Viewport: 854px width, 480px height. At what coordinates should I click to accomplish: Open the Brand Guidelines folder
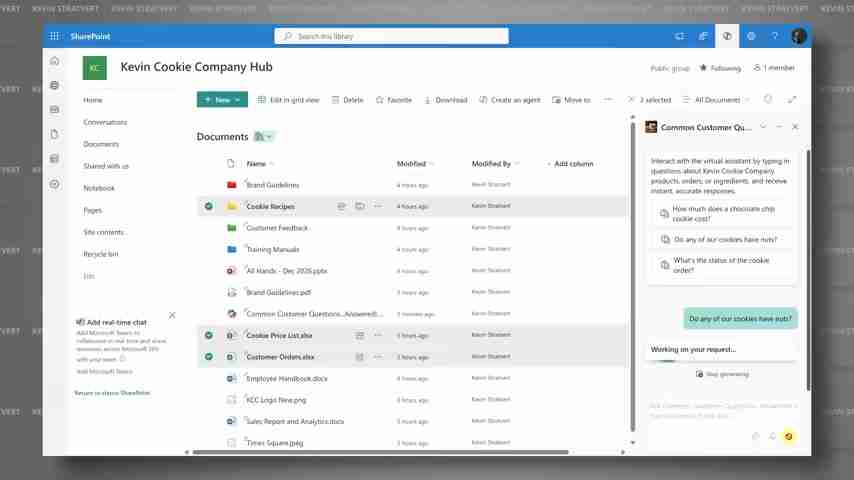tap(273, 185)
